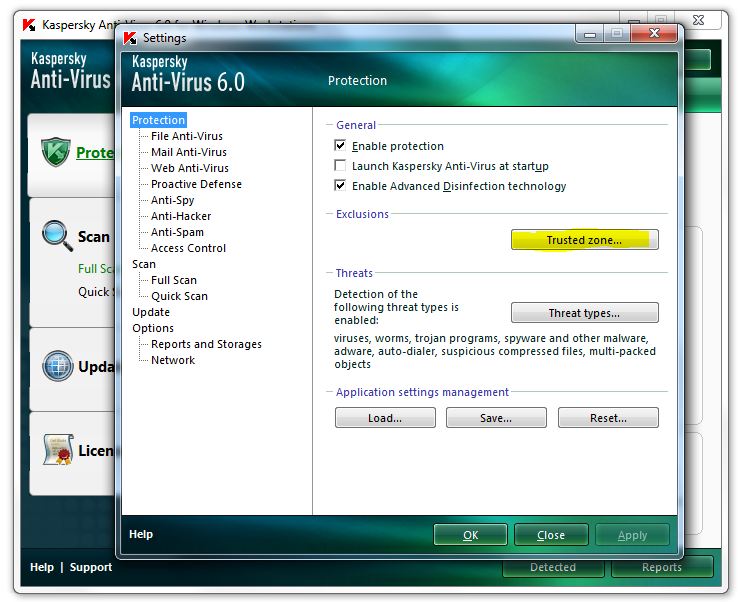Select Protection in the settings tree
The width and height of the screenshot is (739, 602).
pos(158,120)
